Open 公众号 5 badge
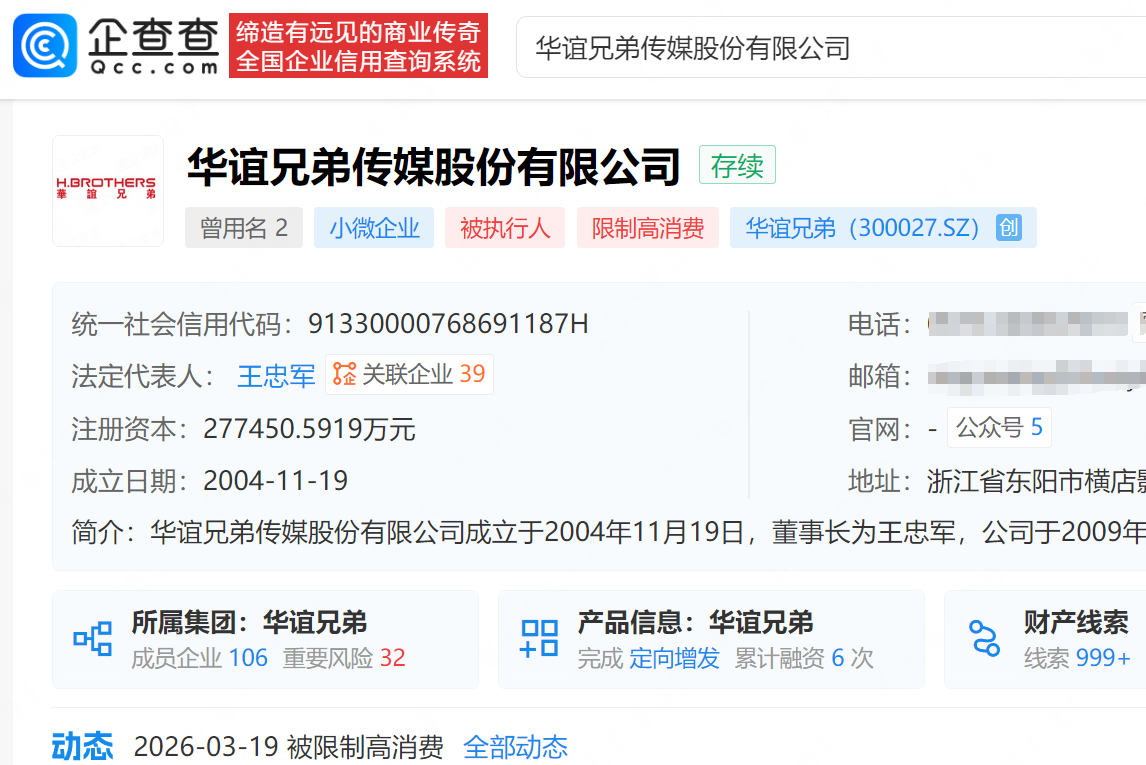This screenshot has height=765, width=1146. pos(999,427)
